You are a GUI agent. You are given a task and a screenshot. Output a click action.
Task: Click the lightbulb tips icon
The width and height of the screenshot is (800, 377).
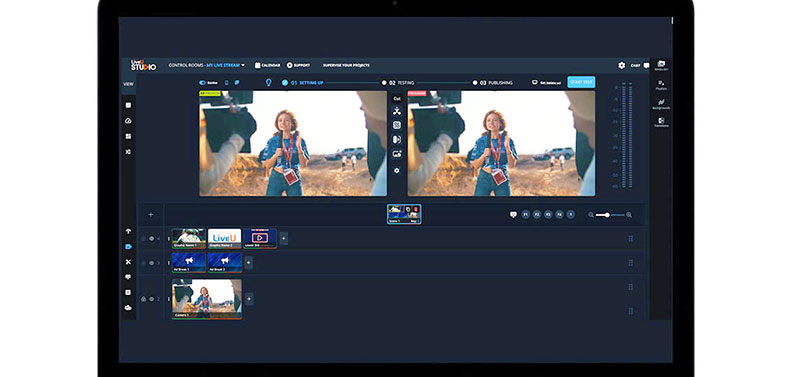coord(268,82)
